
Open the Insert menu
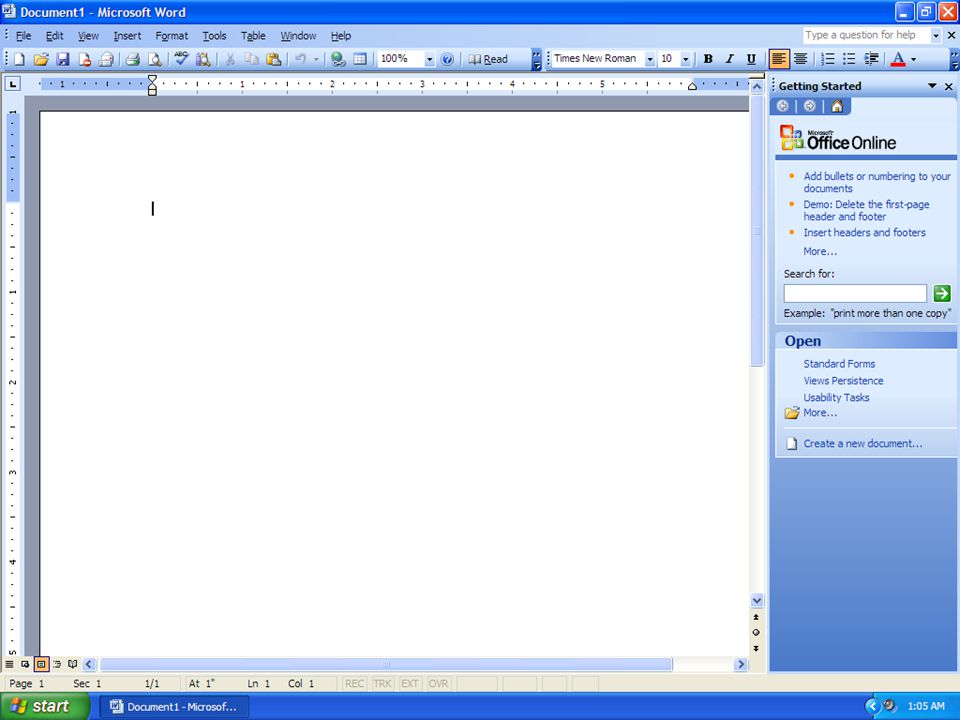click(x=127, y=36)
